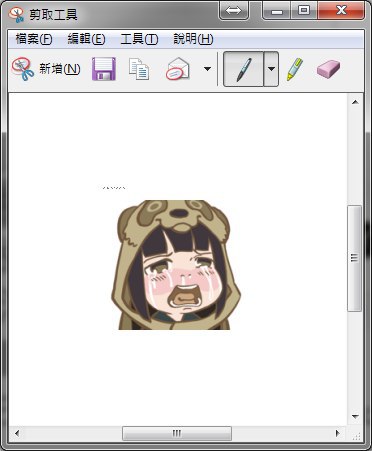The width and height of the screenshot is (372, 451).
Task: Click the Snipping Tool icon in the title bar
Action: click(16, 14)
